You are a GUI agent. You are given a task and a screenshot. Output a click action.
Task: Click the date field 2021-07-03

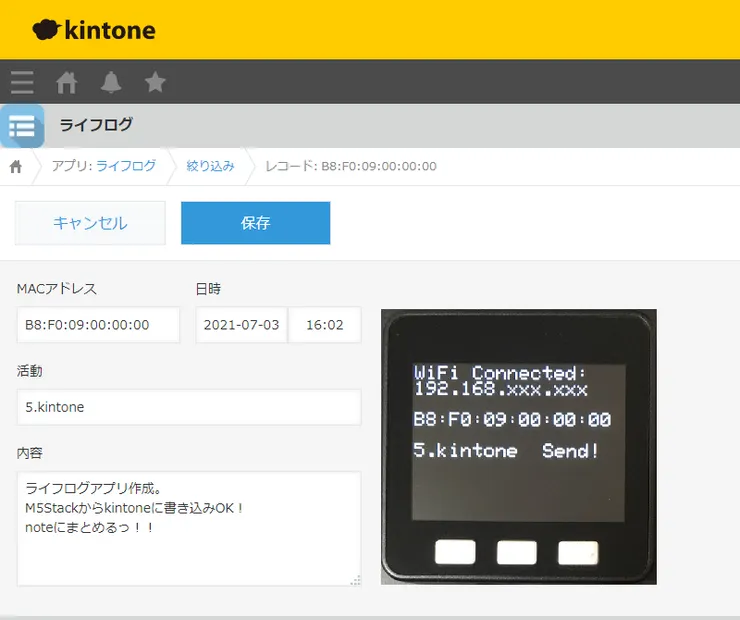pyautogui.click(x=241, y=325)
